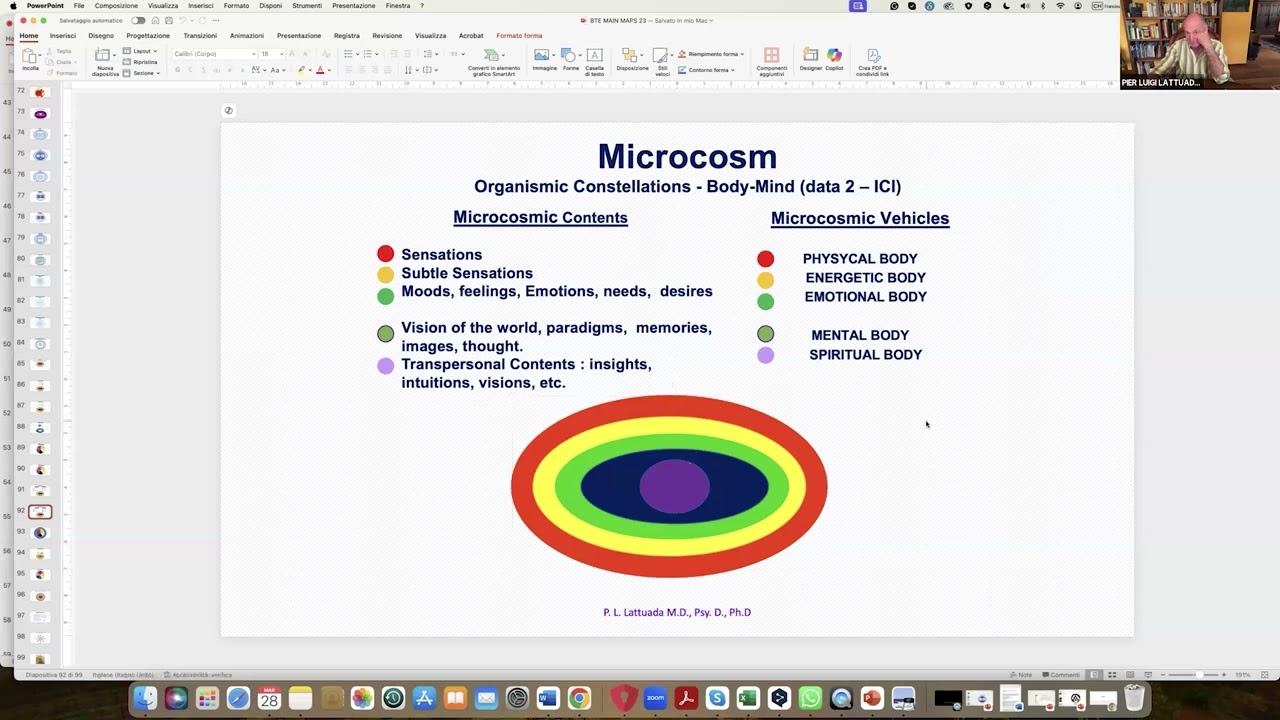1280x720 pixels.
Task: Open the Designer pane
Action: 810,60
